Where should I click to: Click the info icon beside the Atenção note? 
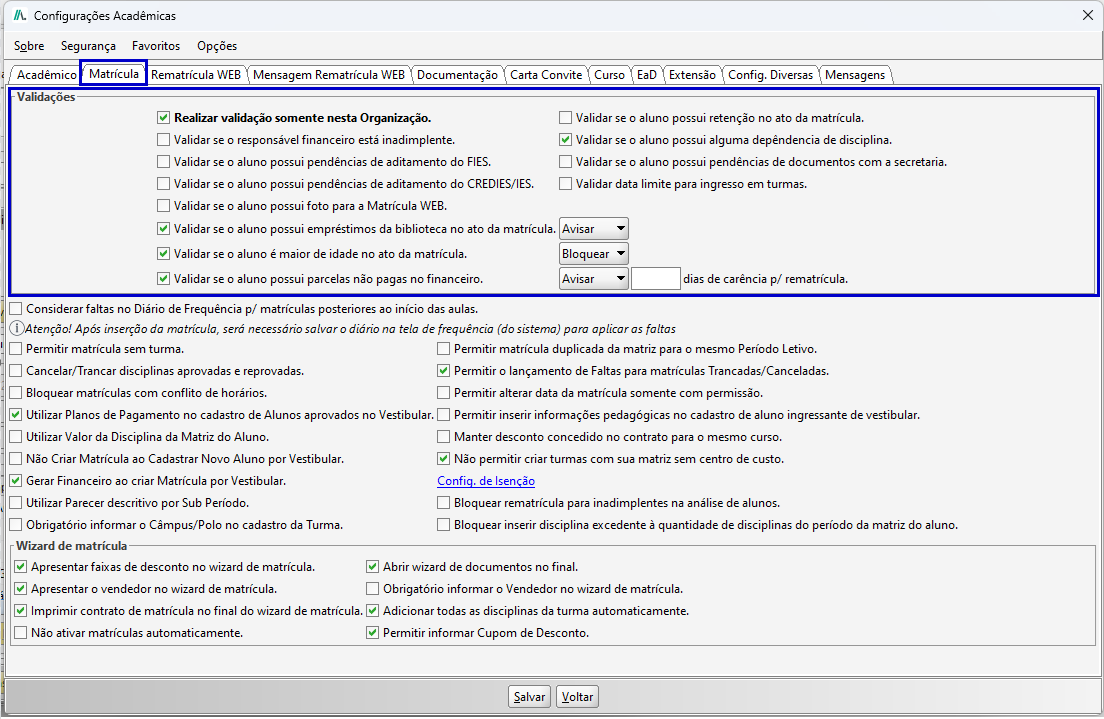(x=16, y=328)
